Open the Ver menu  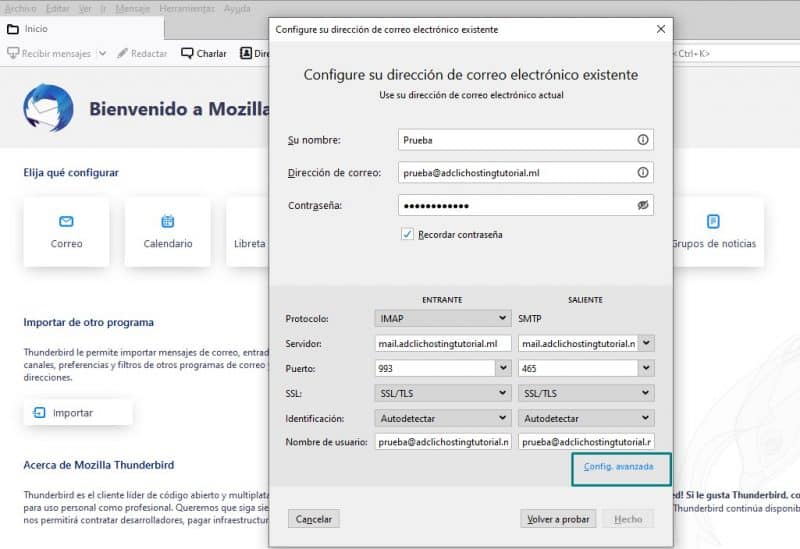(85, 9)
